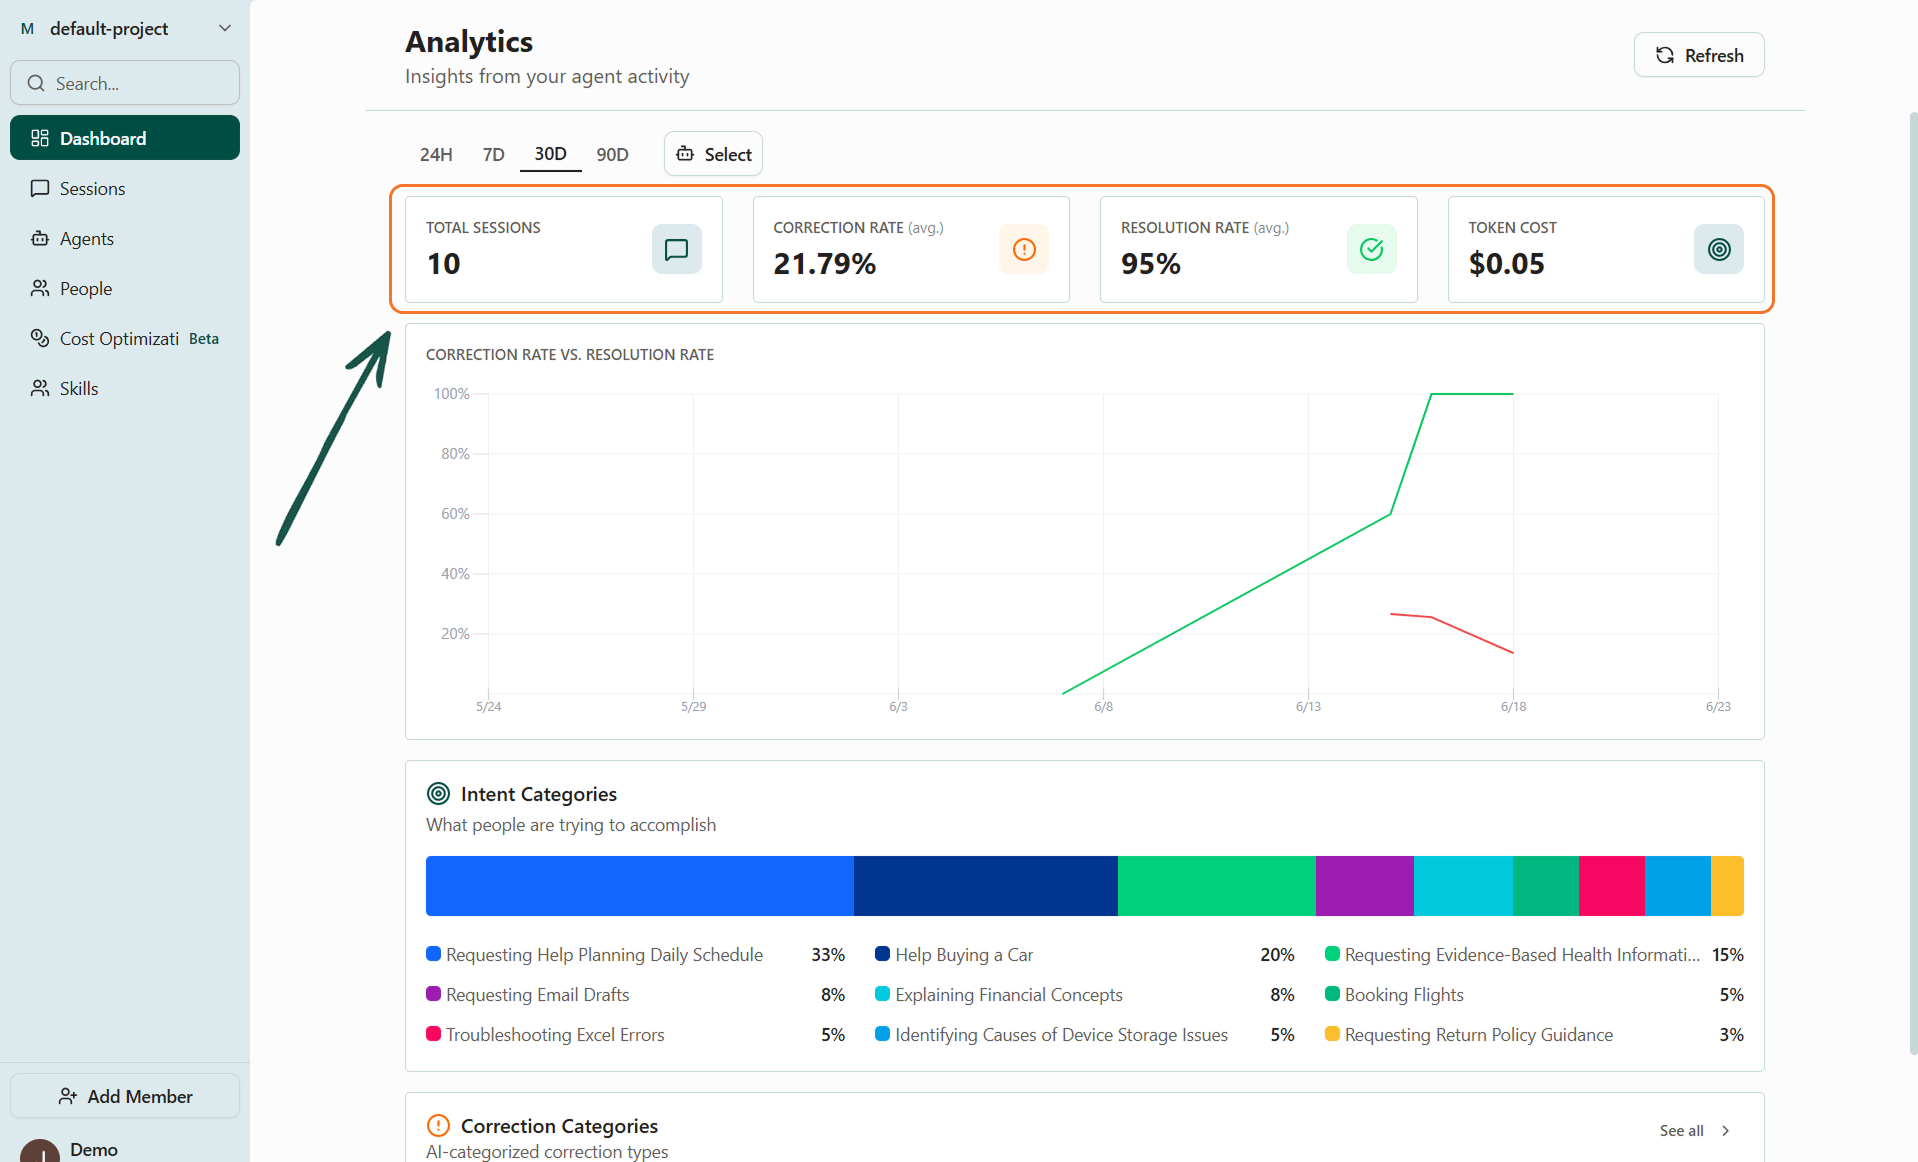Switch to the 7D time range

494,154
